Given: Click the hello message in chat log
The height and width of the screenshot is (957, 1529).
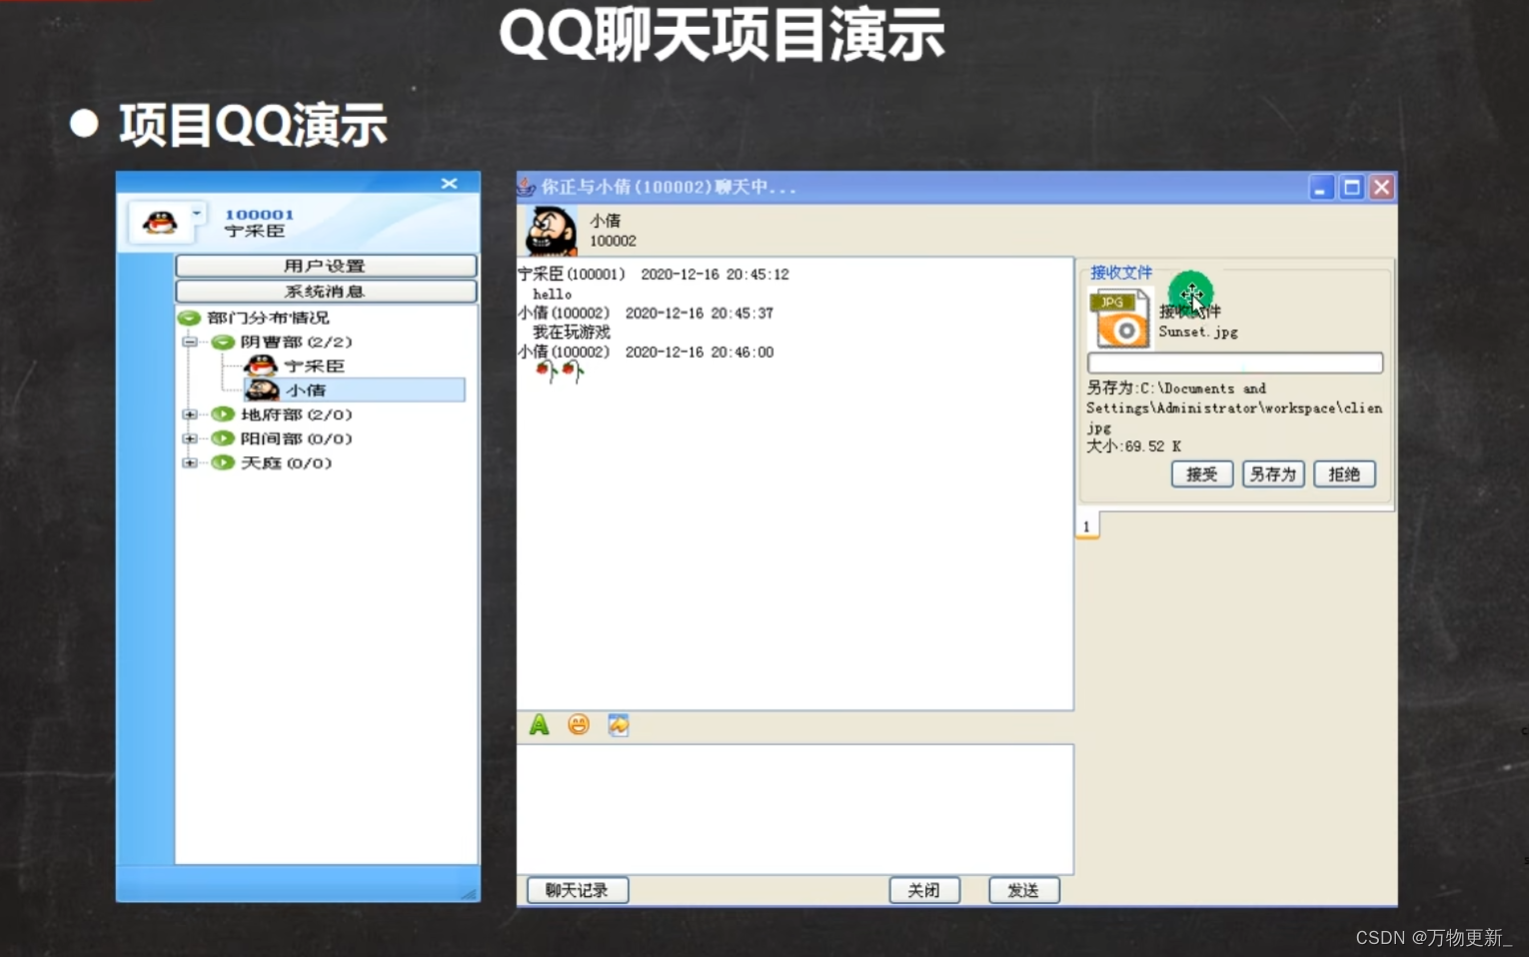Looking at the screenshot, I should point(552,294).
